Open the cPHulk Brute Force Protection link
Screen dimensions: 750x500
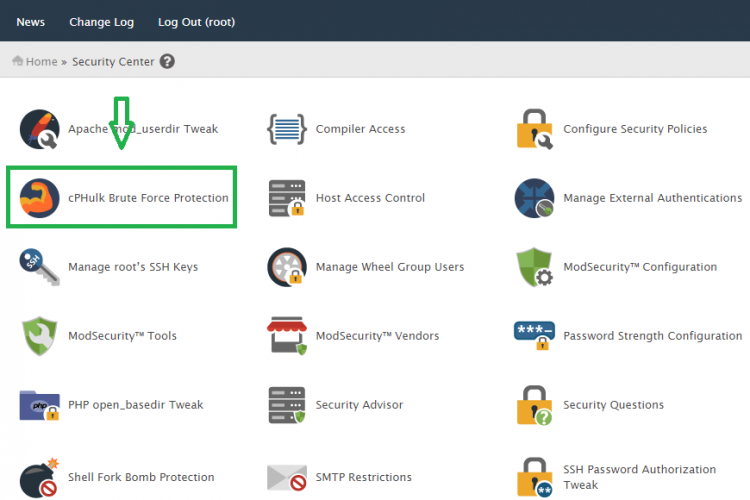coord(148,198)
